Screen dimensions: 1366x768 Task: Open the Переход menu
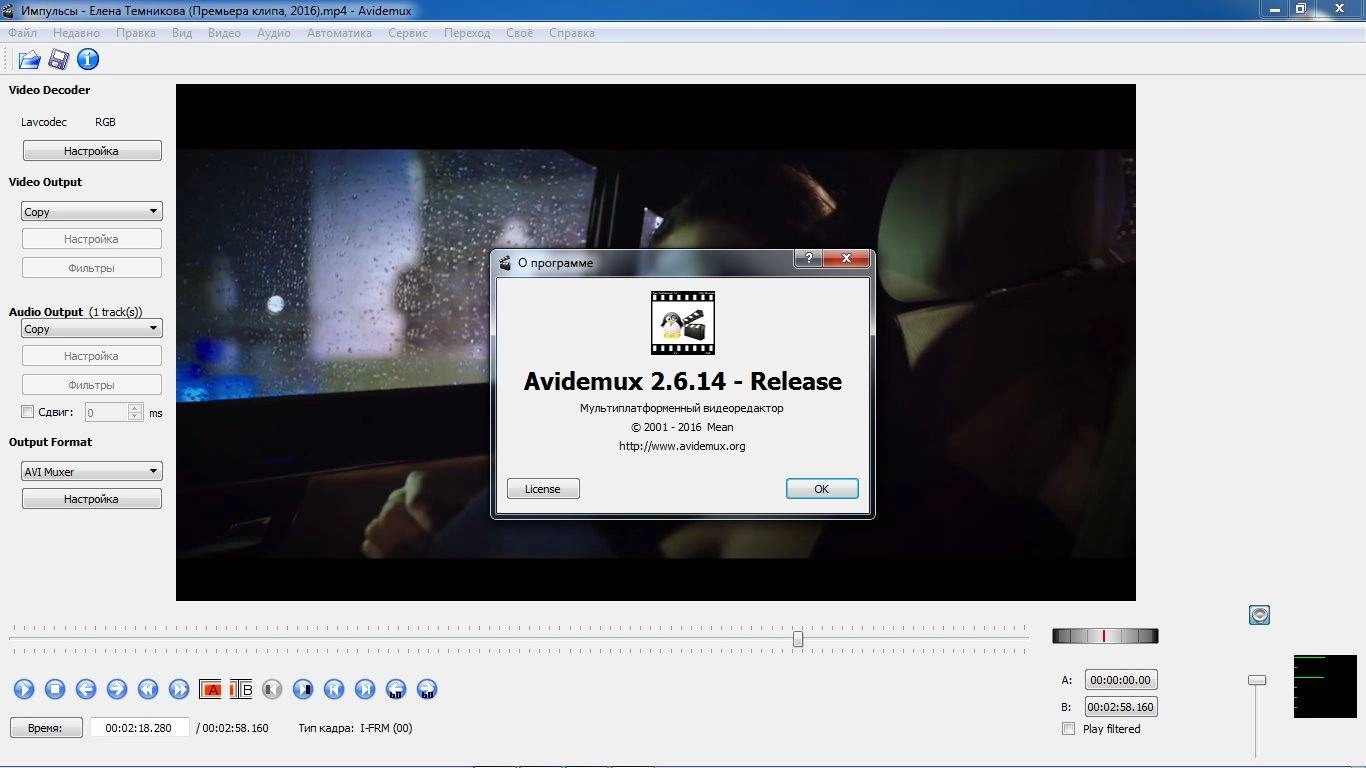coord(467,33)
